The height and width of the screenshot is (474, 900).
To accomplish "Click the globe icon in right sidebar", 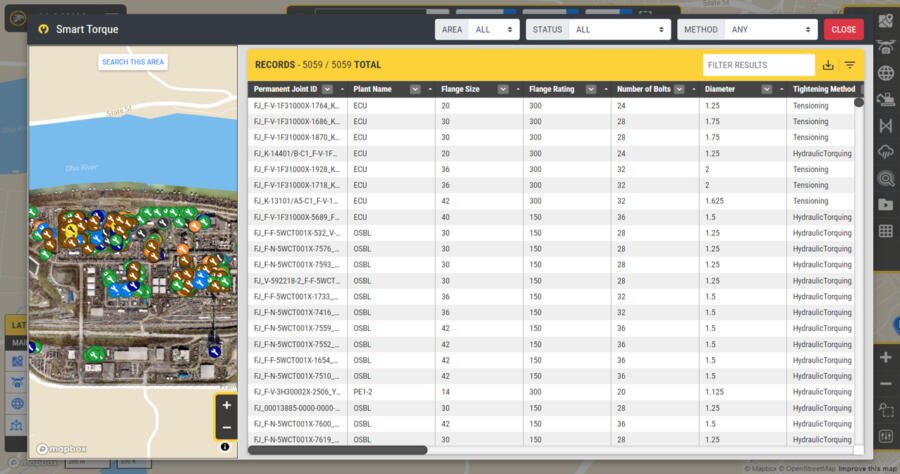I will click(x=885, y=73).
